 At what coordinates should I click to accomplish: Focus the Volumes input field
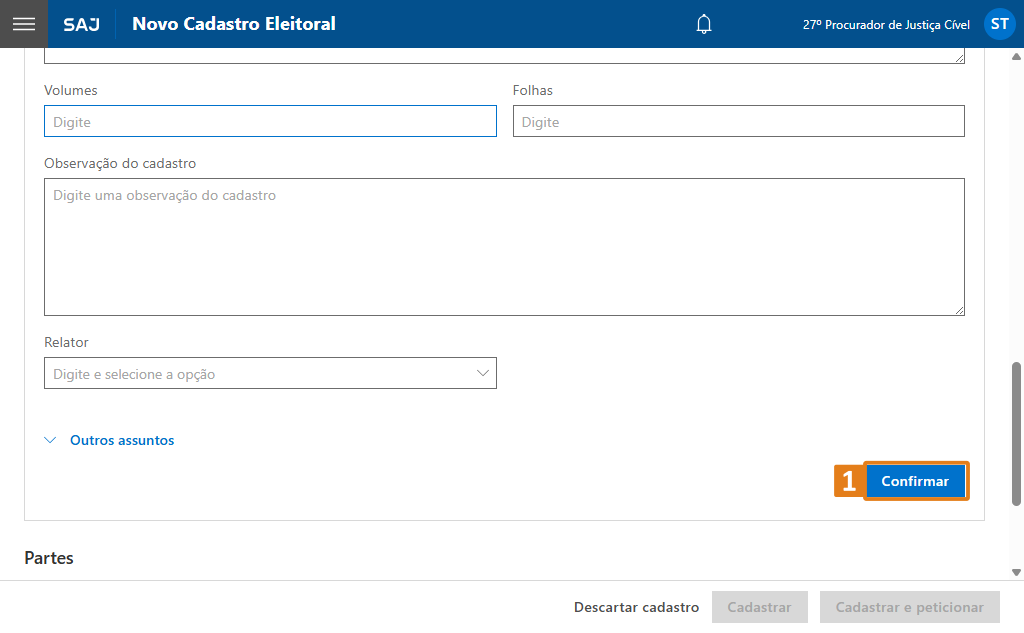(270, 122)
